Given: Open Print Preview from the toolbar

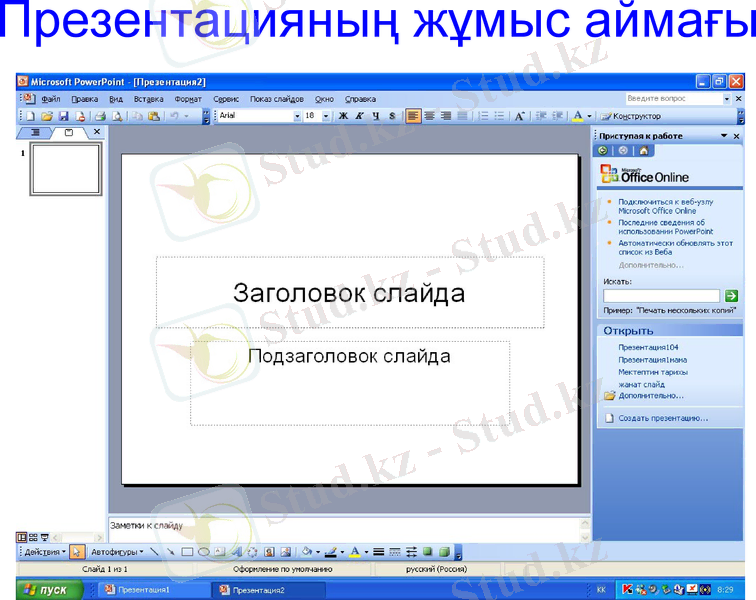Looking at the screenshot, I should [x=117, y=116].
